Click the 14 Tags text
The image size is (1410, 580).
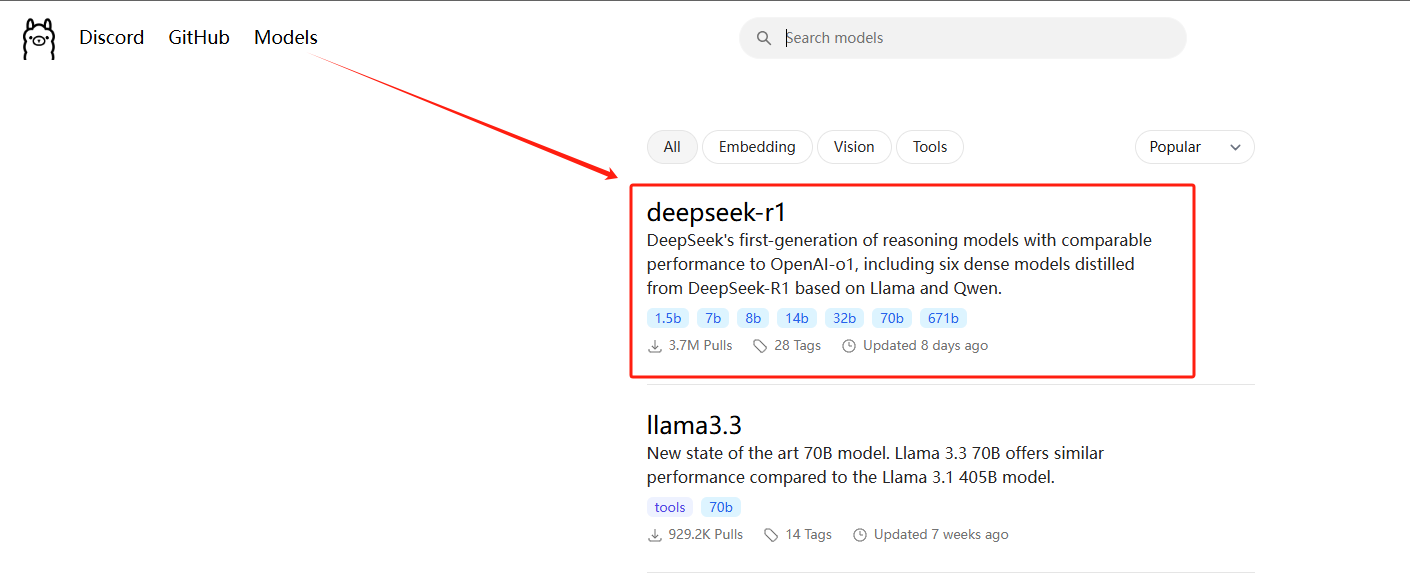[808, 535]
